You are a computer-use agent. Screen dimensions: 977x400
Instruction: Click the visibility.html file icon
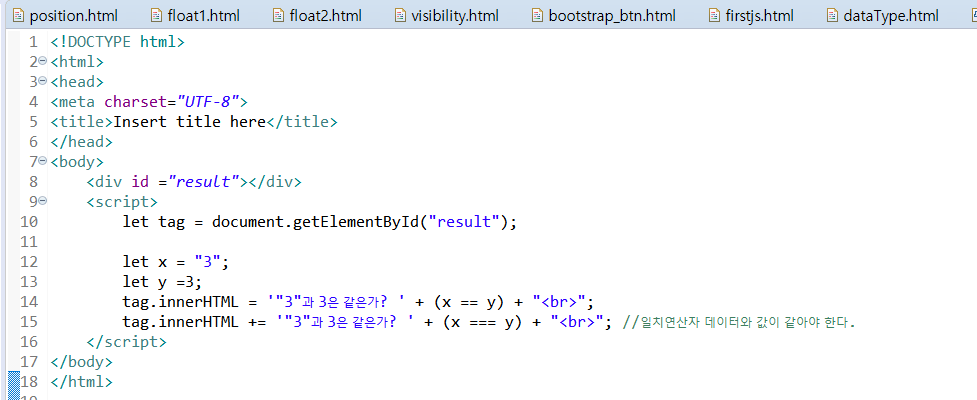tap(400, 16)
